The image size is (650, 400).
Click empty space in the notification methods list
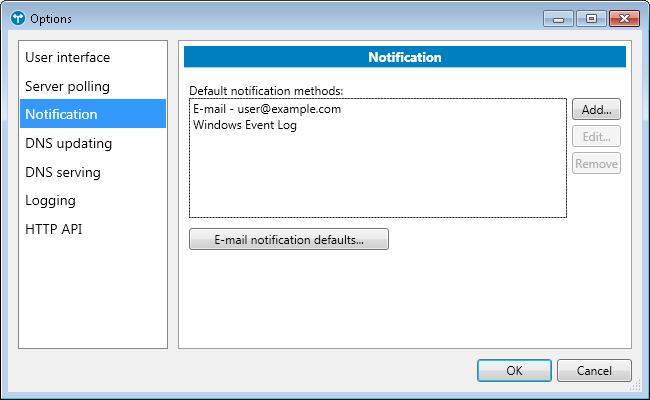[377, 180]
